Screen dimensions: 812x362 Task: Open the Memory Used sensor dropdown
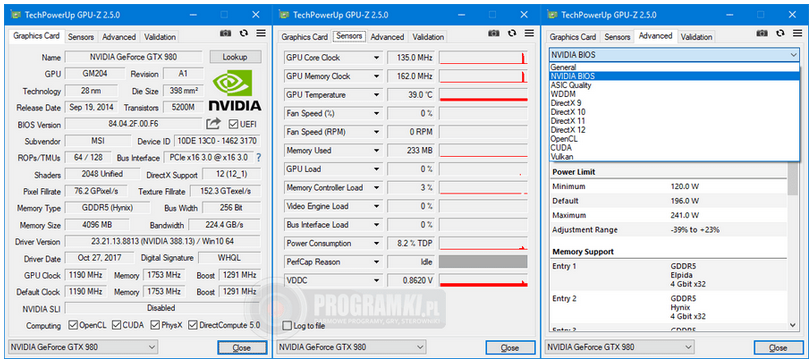(x=376, y=151)
